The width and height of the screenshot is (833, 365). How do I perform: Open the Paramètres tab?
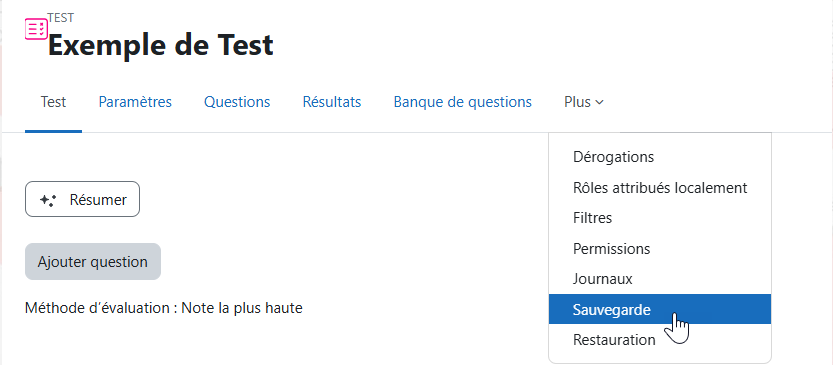pos(135,102)
